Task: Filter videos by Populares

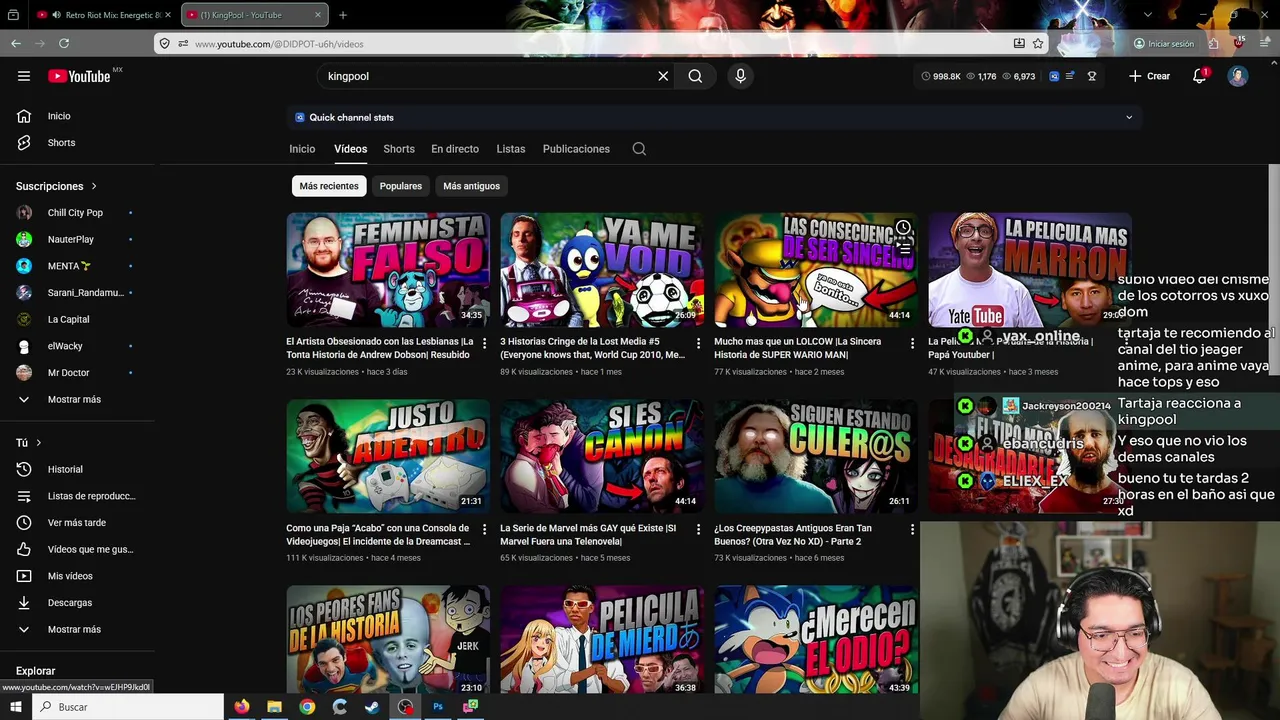Action: tap(401, 186)
